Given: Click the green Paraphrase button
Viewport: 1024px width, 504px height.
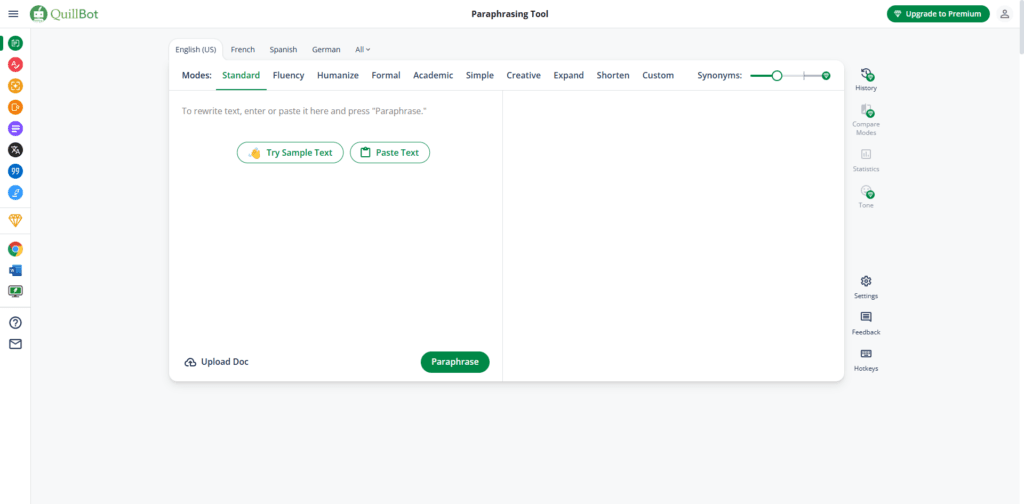Looking at the screenshot, I should tap(455, 362).
